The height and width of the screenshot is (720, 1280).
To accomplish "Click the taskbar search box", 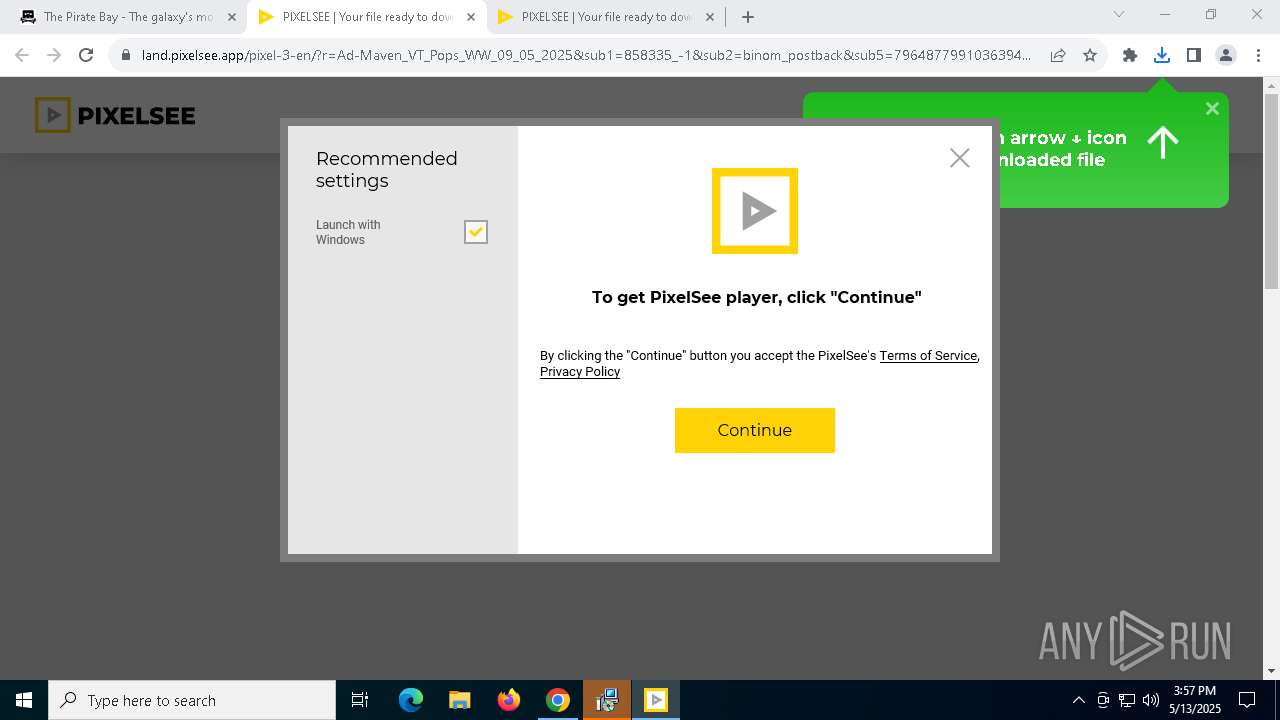I will (192, 700).
